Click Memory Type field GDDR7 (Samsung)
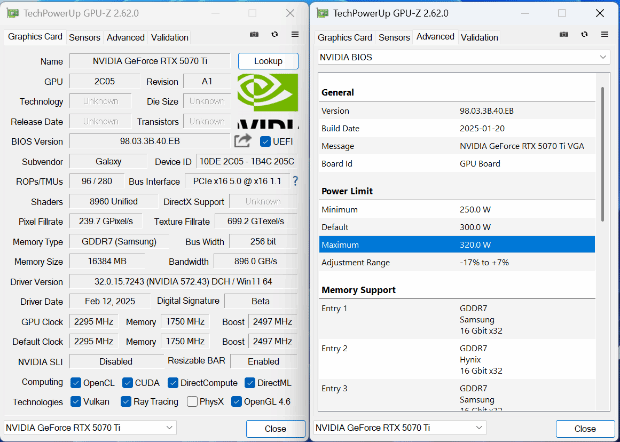This screenshot has height=442, width=620. click(x=119, y=242)
